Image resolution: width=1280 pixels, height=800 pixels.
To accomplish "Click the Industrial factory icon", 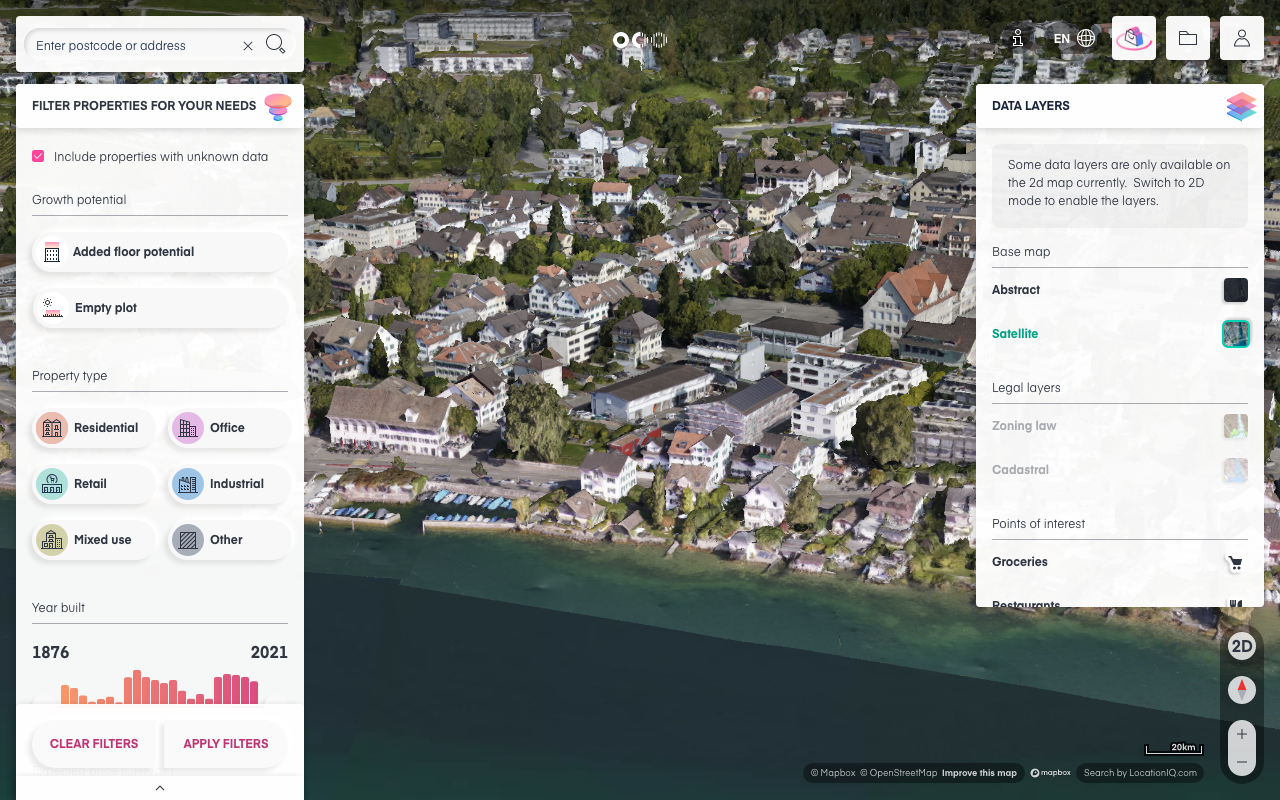I will click(187, 484).
